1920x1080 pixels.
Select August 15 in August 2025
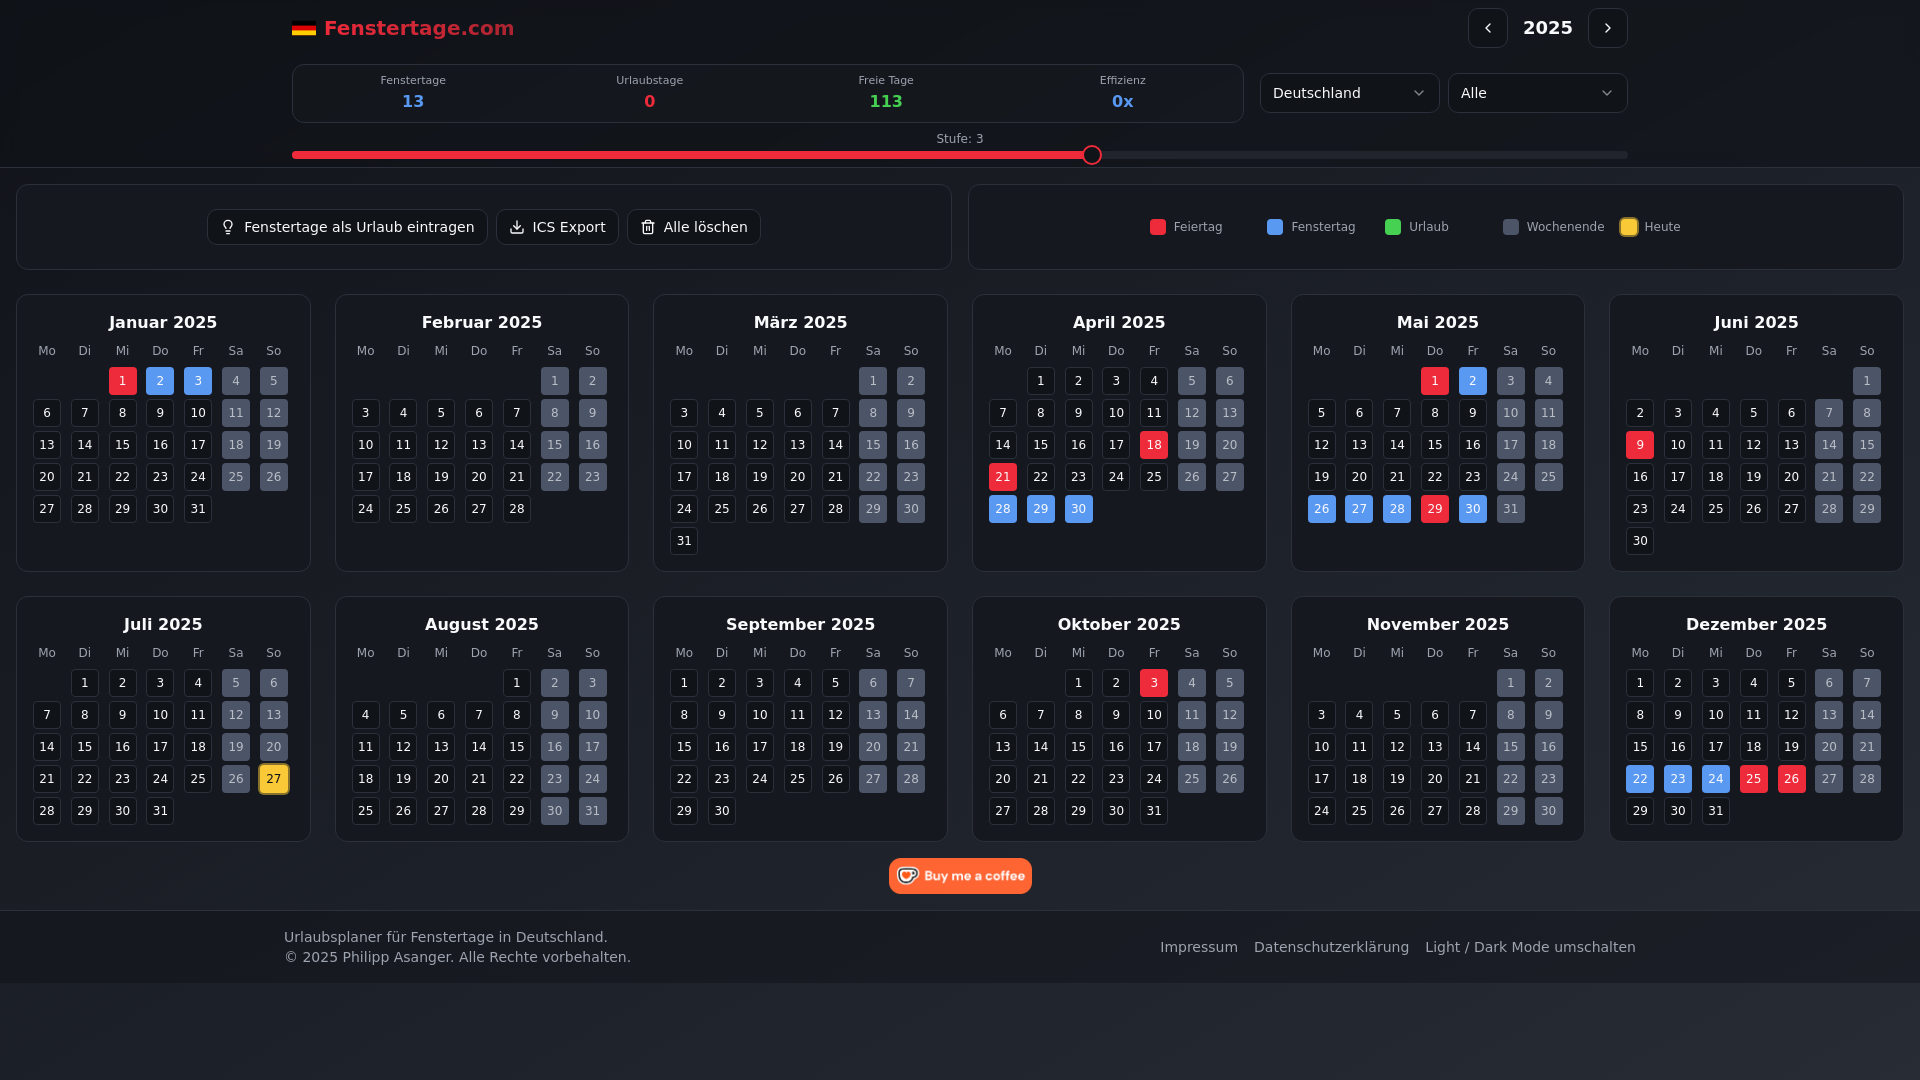(x=517, y=747)
